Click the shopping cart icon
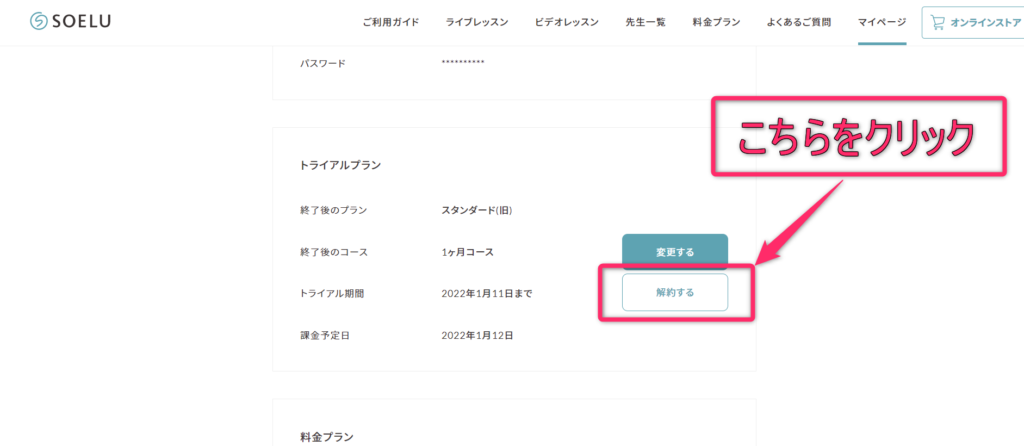 click(937, 22)
